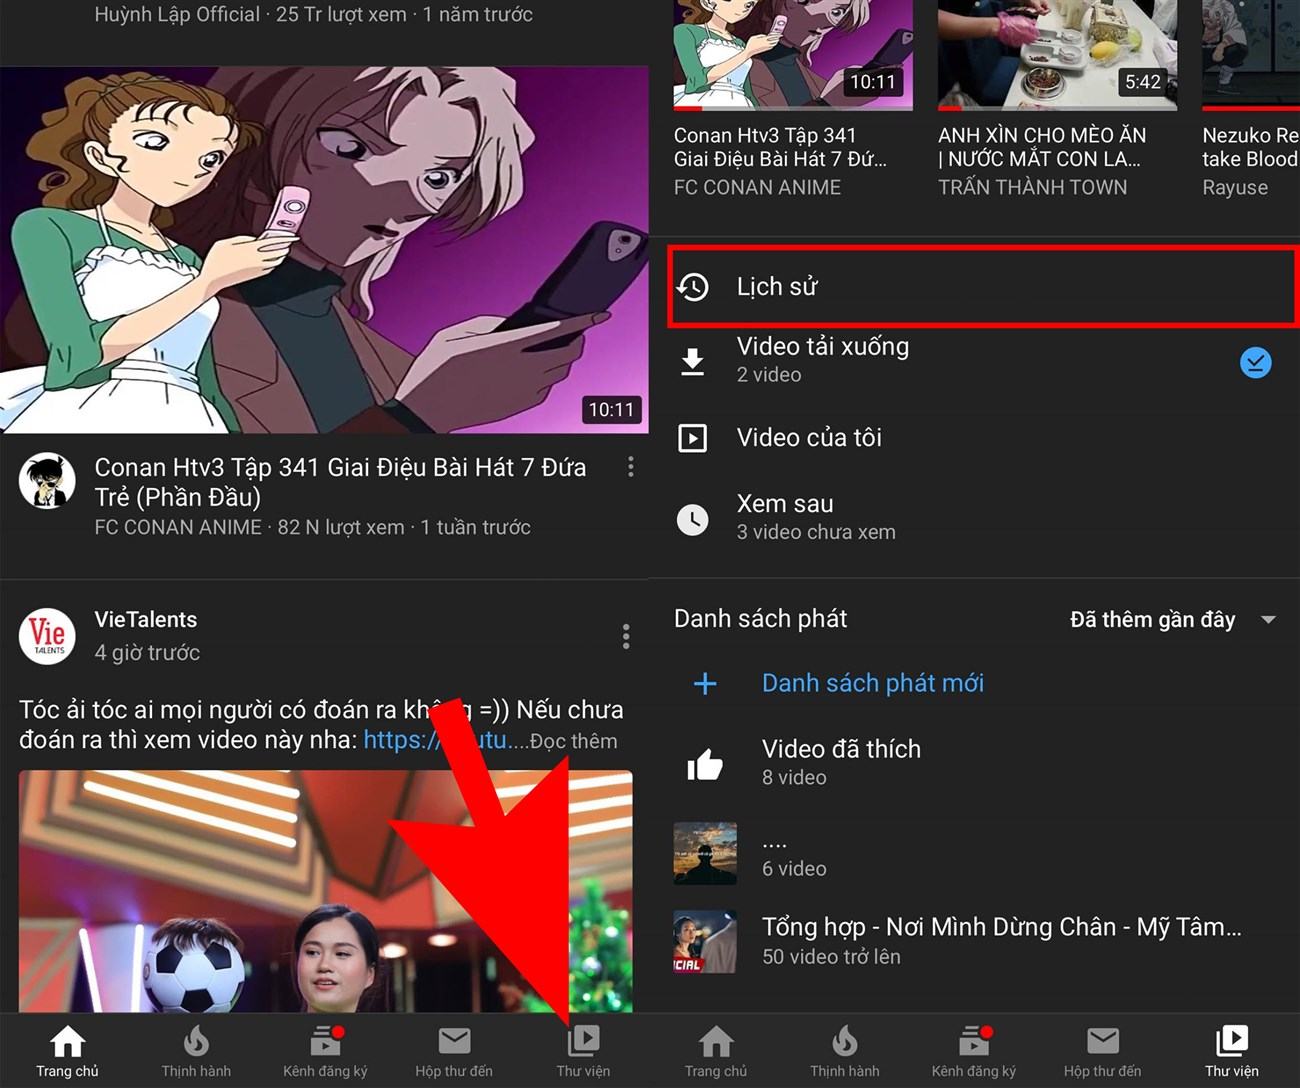Create Danh sách phát mới
The height and width of the screenshot is (1088, 1300).
(873, 683)
